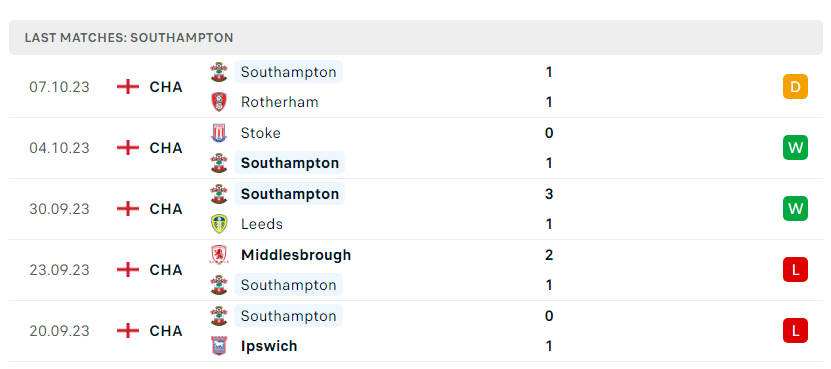Image resolution: width=831 pixels, height=369 pixels.
Task: Open the Middlesbrough team link
Action: pos(296,255)
